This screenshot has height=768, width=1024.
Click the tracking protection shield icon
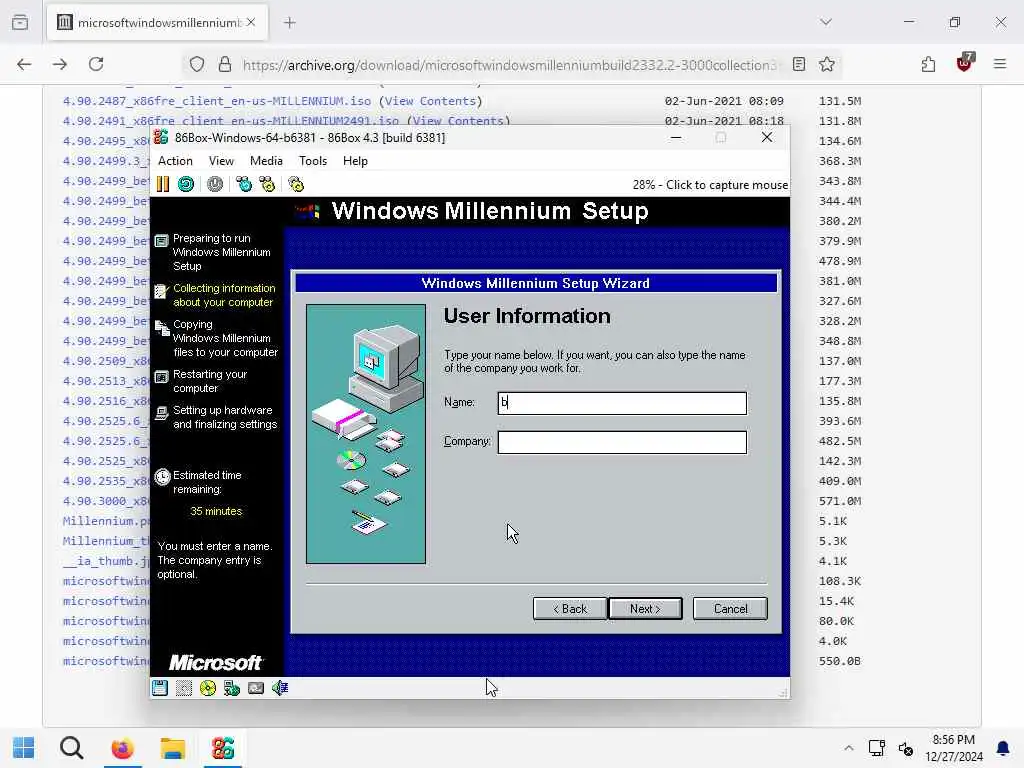pyautogui.click(x=197, y=64)
